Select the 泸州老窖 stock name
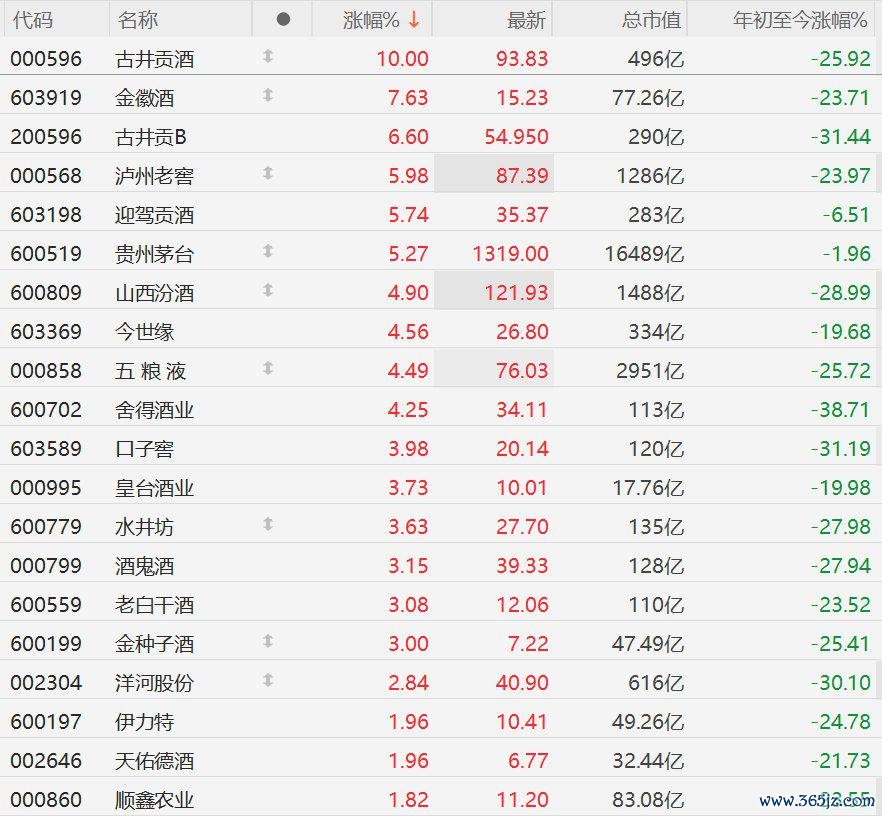The width and height of the screenshot is (882, 816). pos(155,176)
